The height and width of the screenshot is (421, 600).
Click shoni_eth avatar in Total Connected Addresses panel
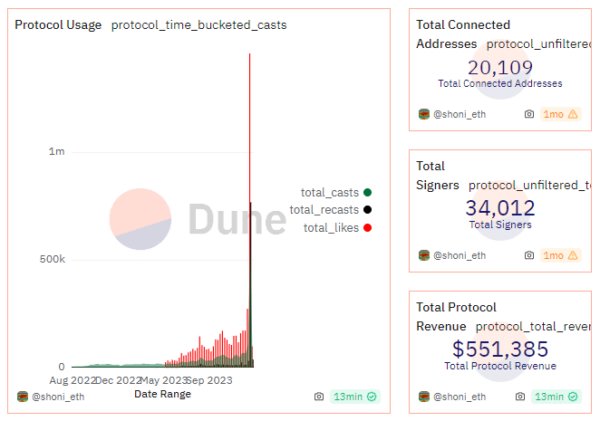[424, 114]
